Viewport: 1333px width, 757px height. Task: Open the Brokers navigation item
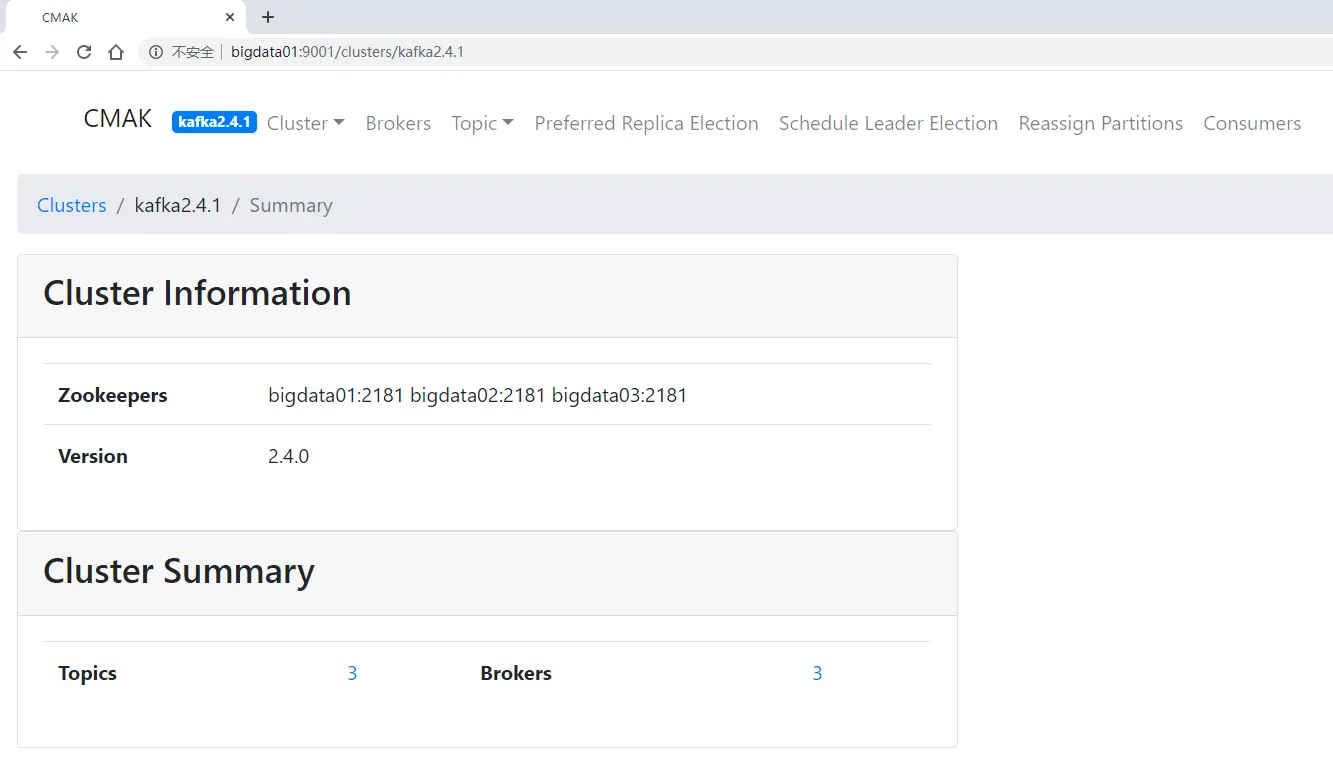coord(398,123)
